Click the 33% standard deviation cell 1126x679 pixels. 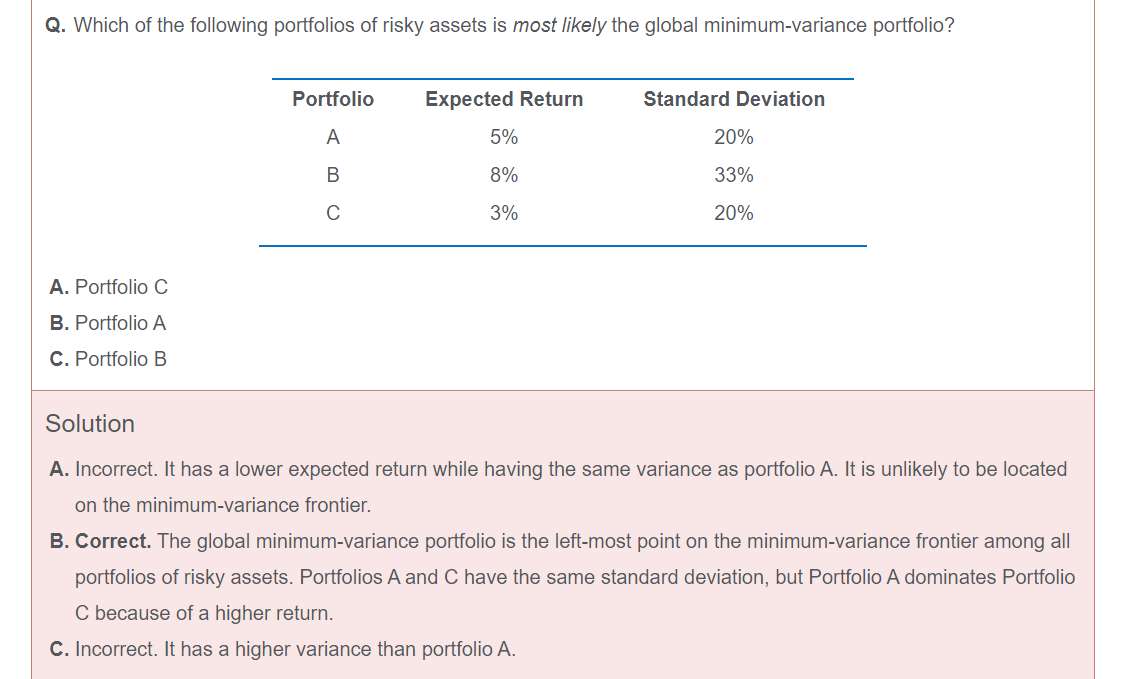pyautogui.click(x=734, y=175)
